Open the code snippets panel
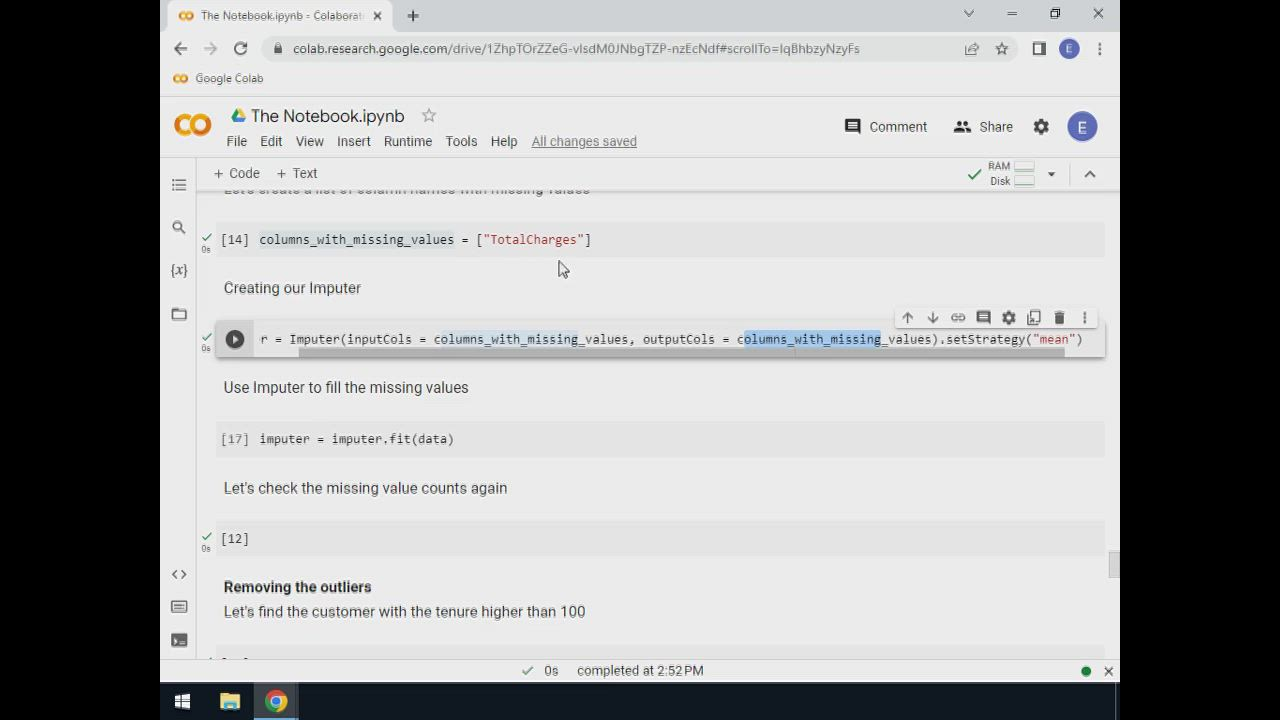1280x720 pixels. tap(179, 574)
